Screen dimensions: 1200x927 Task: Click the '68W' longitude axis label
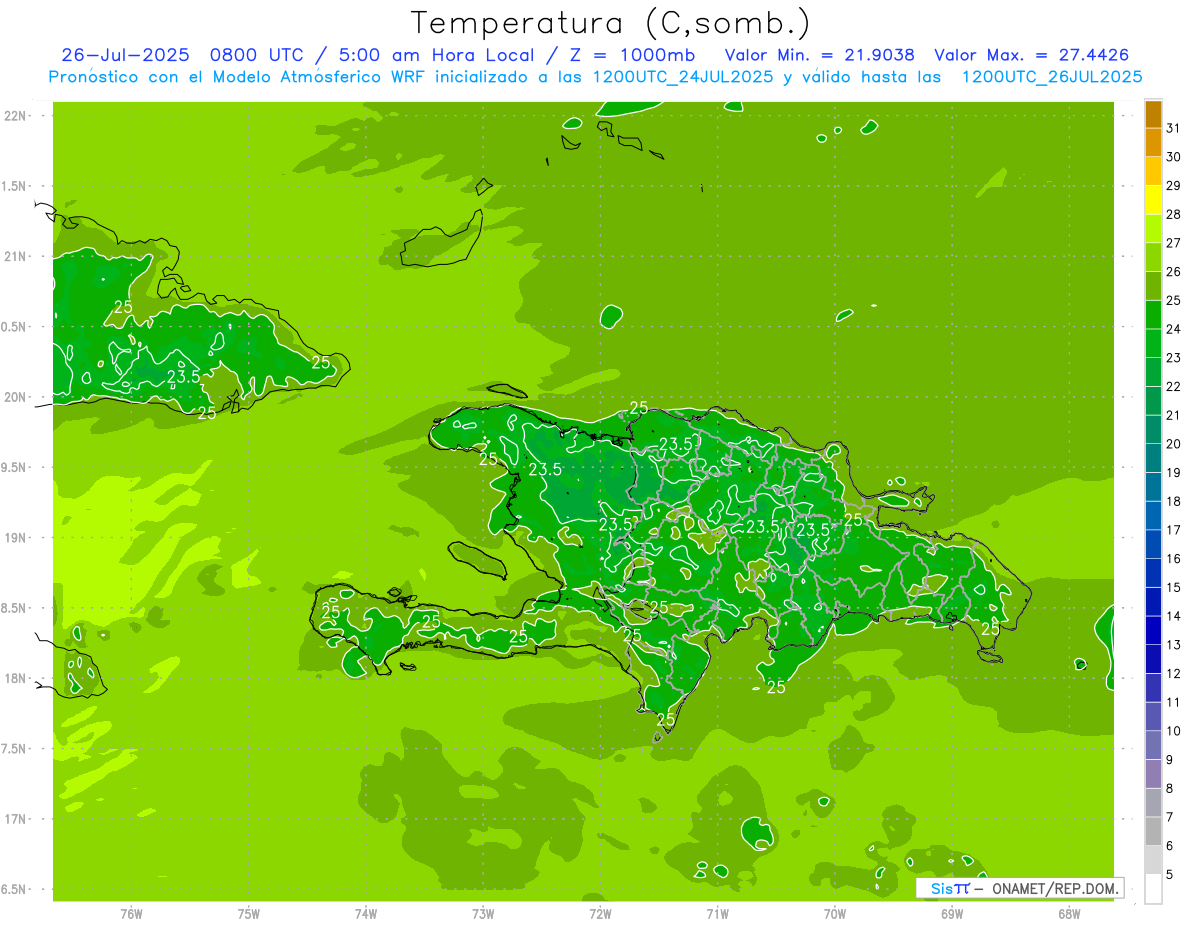tap(1069, 913)
